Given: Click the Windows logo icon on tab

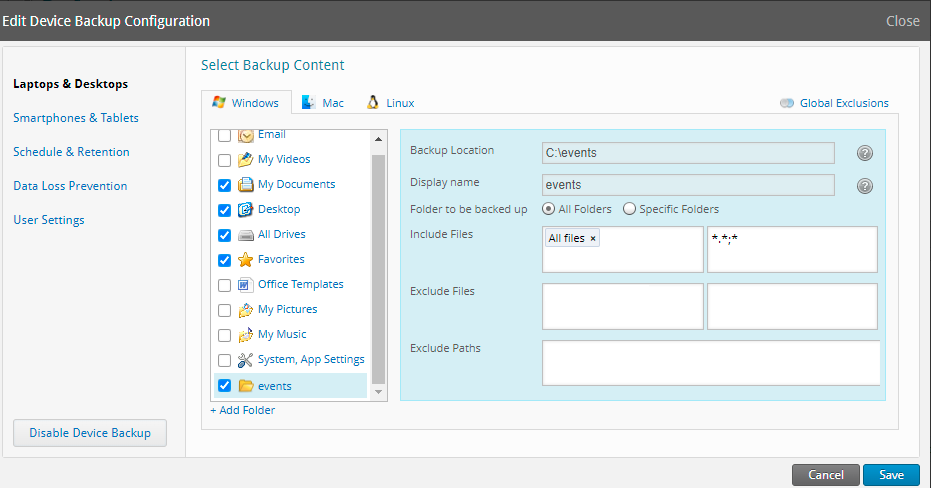Looking at the screenshot, I should tap(219, 102).
